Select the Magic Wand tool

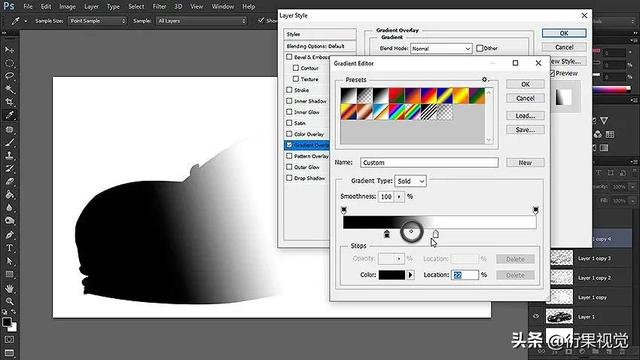pos(9,89)
